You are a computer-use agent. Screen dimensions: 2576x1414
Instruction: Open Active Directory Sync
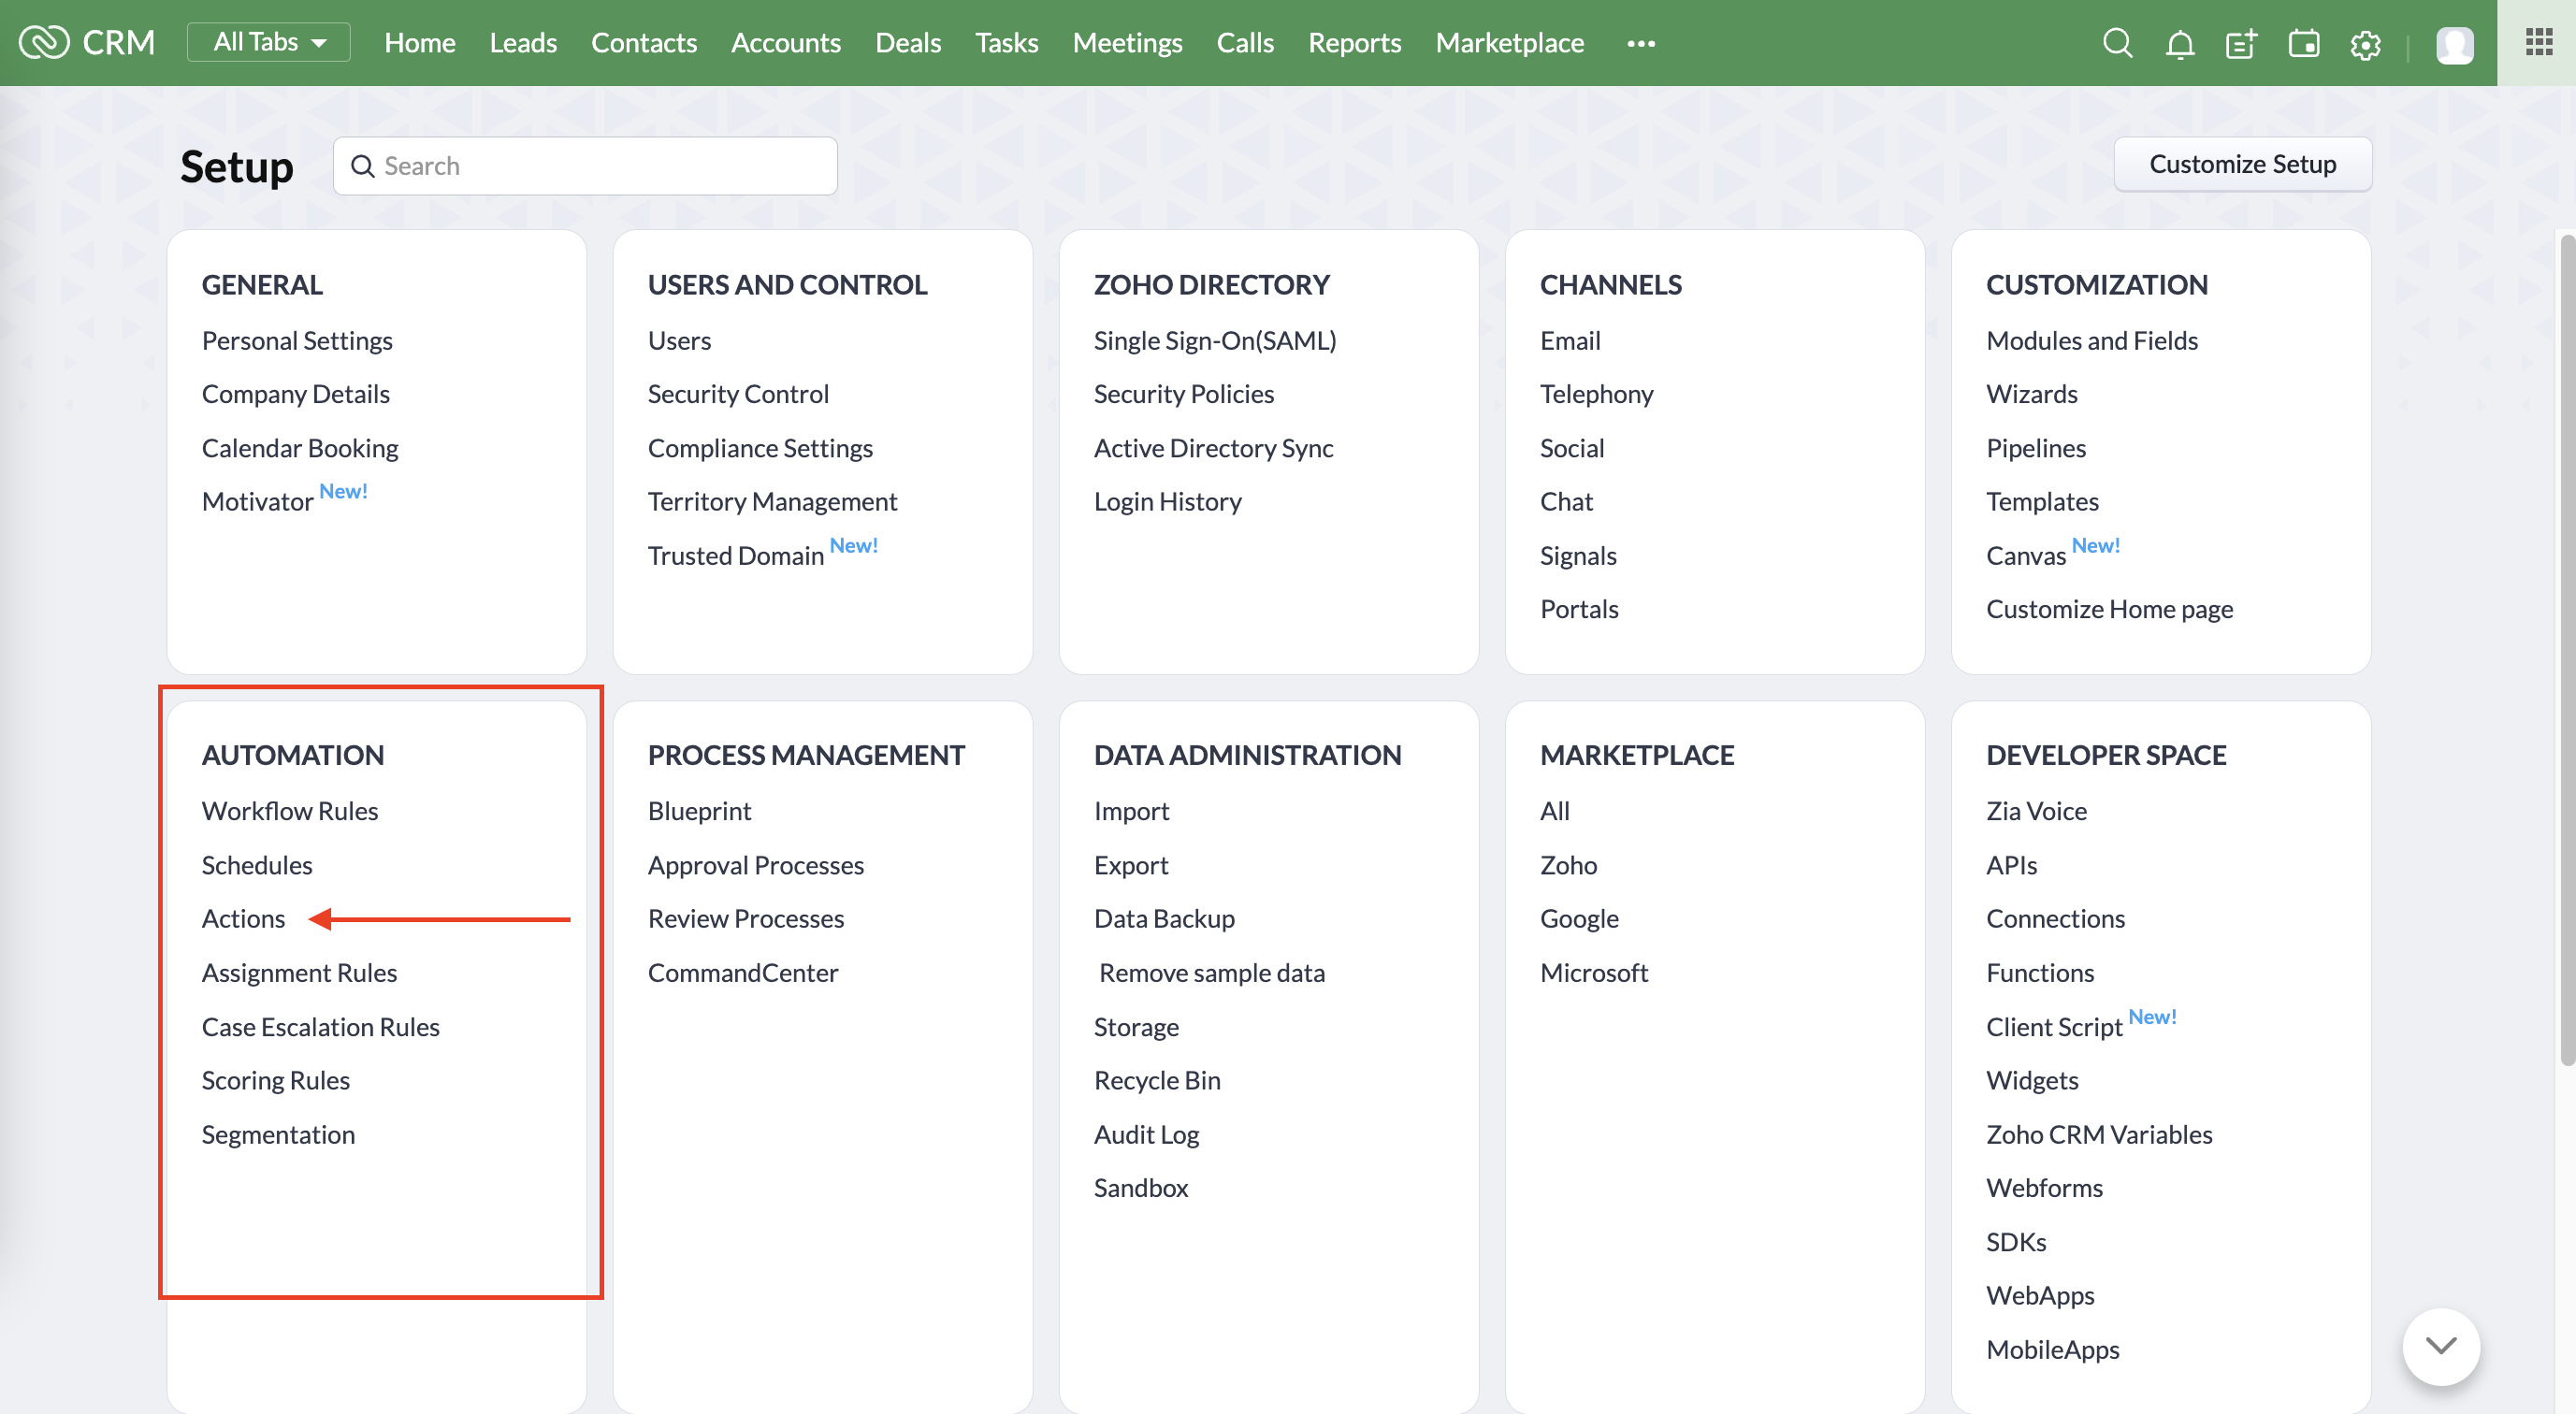(1213, 448)
